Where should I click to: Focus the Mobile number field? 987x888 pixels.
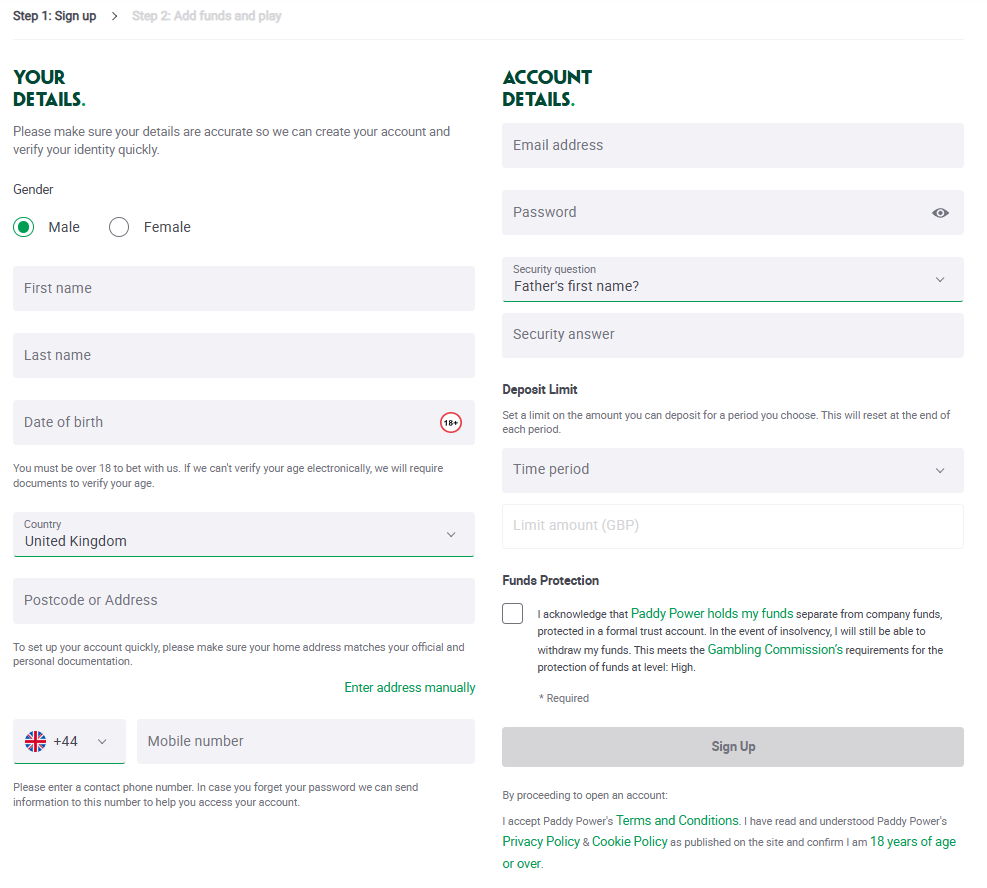coord(305,741)
